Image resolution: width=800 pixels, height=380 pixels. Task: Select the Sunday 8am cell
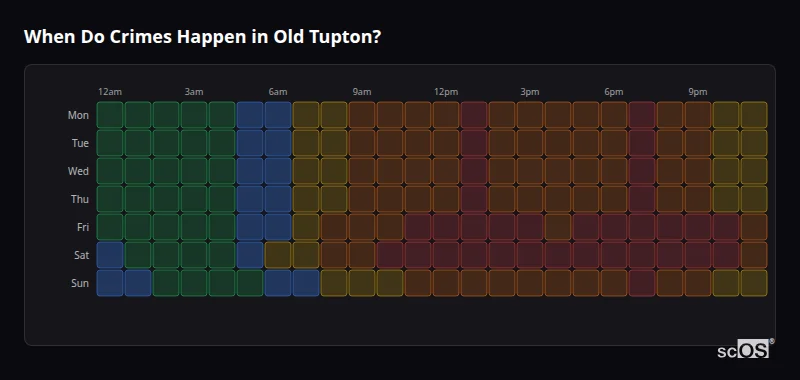click(x=334, y=283)
